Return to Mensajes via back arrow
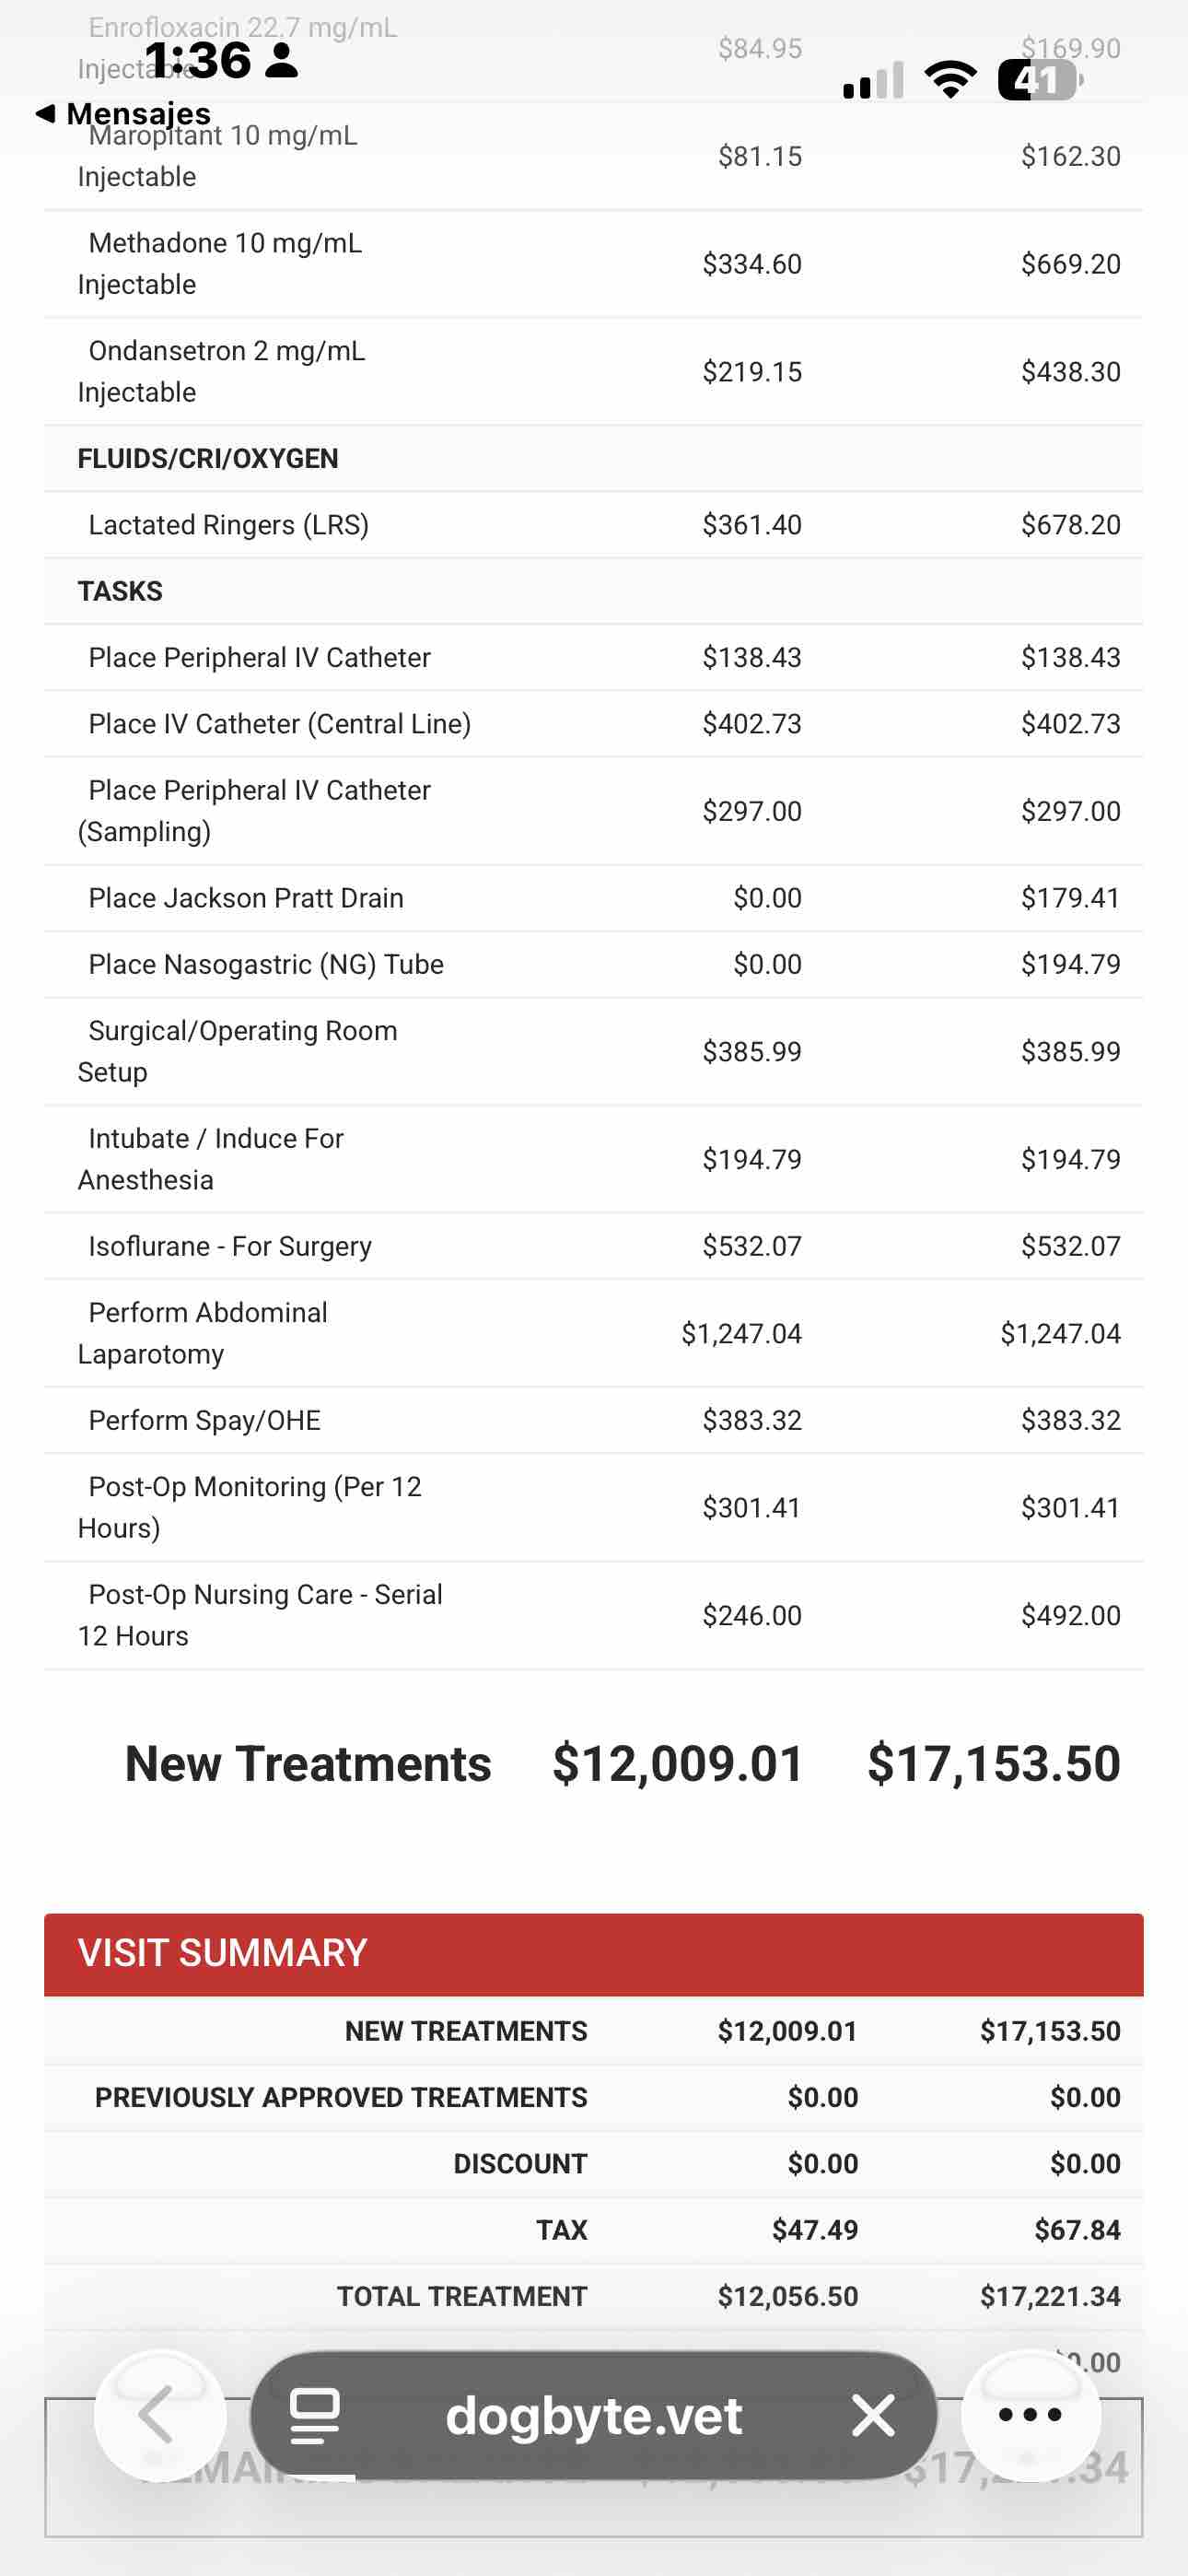 (x=124, y=113)
